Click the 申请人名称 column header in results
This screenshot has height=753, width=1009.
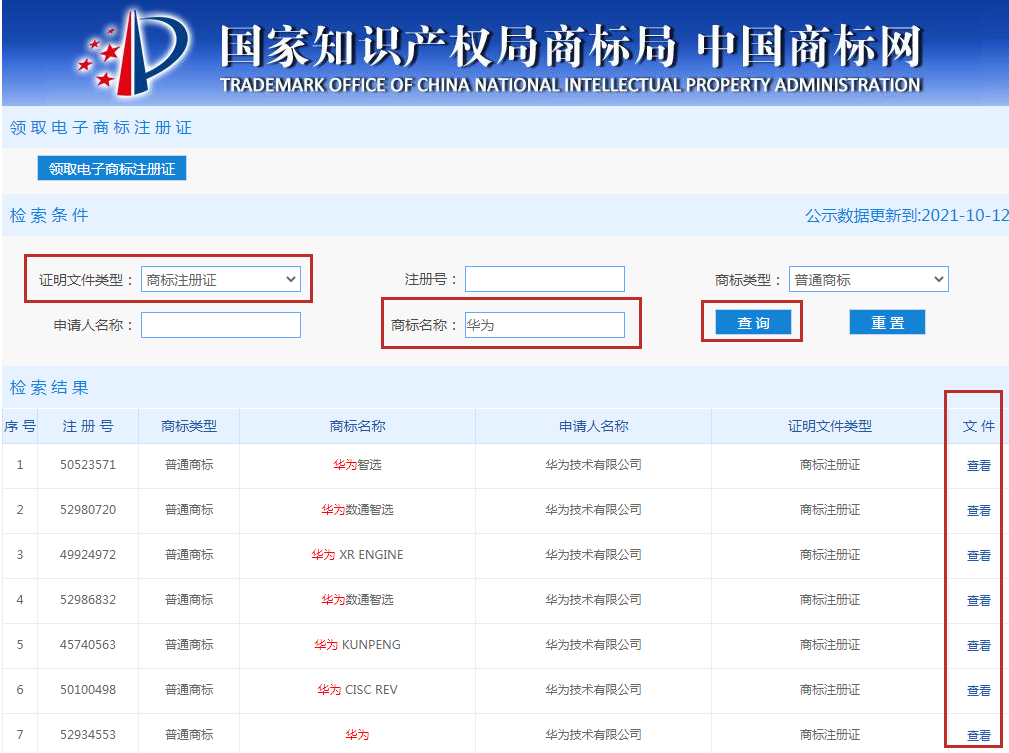click(x=593, y=426)
